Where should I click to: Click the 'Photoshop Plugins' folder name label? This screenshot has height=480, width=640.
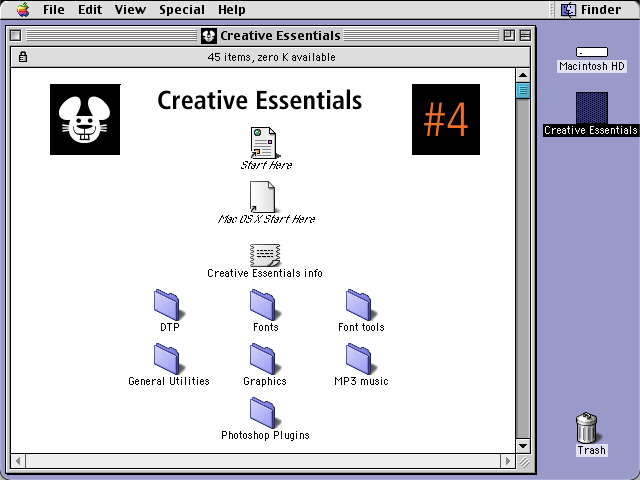click(x=265, y=436)
